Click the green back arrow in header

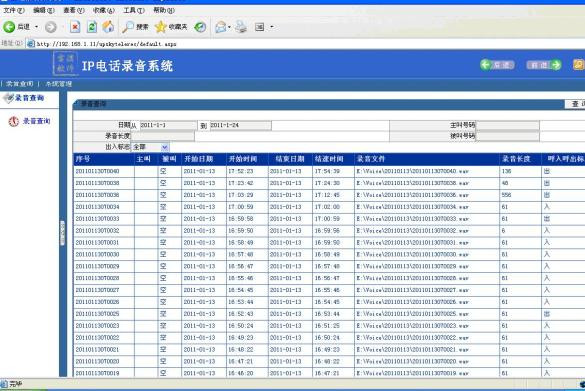click(x=485, y=65)
